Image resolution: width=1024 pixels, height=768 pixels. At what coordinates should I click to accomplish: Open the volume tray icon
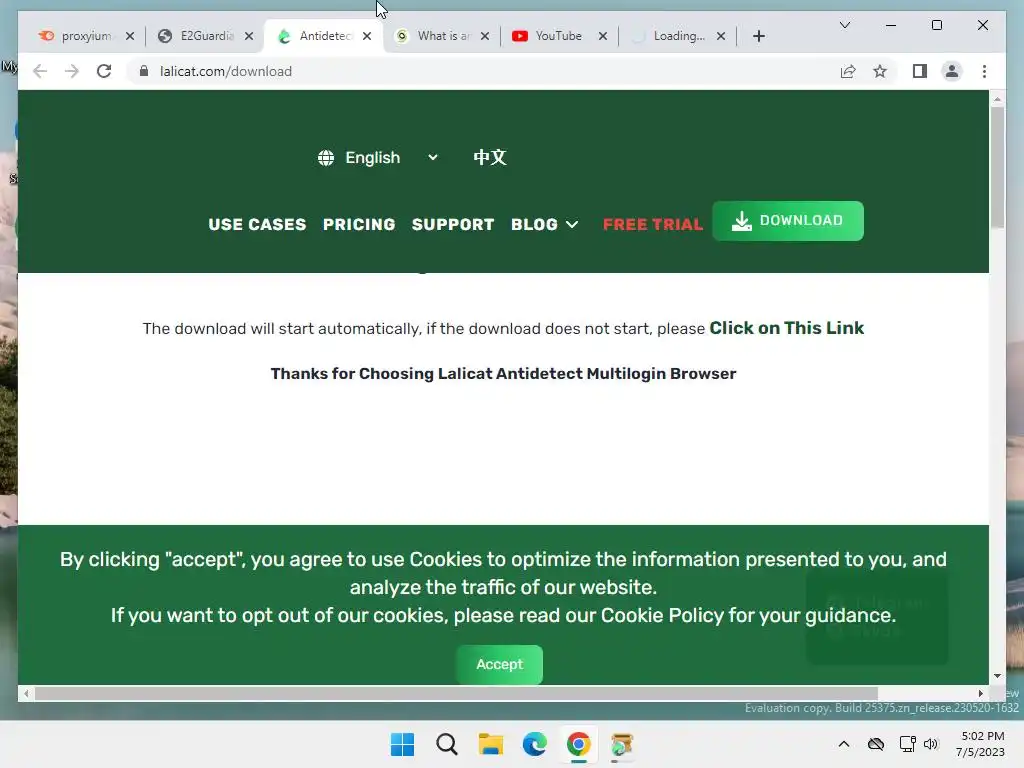tap(931, 744)
